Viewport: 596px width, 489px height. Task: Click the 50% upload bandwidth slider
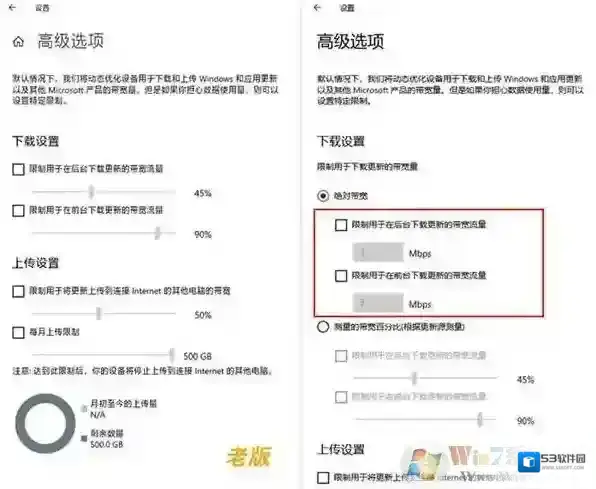point(104,314)
